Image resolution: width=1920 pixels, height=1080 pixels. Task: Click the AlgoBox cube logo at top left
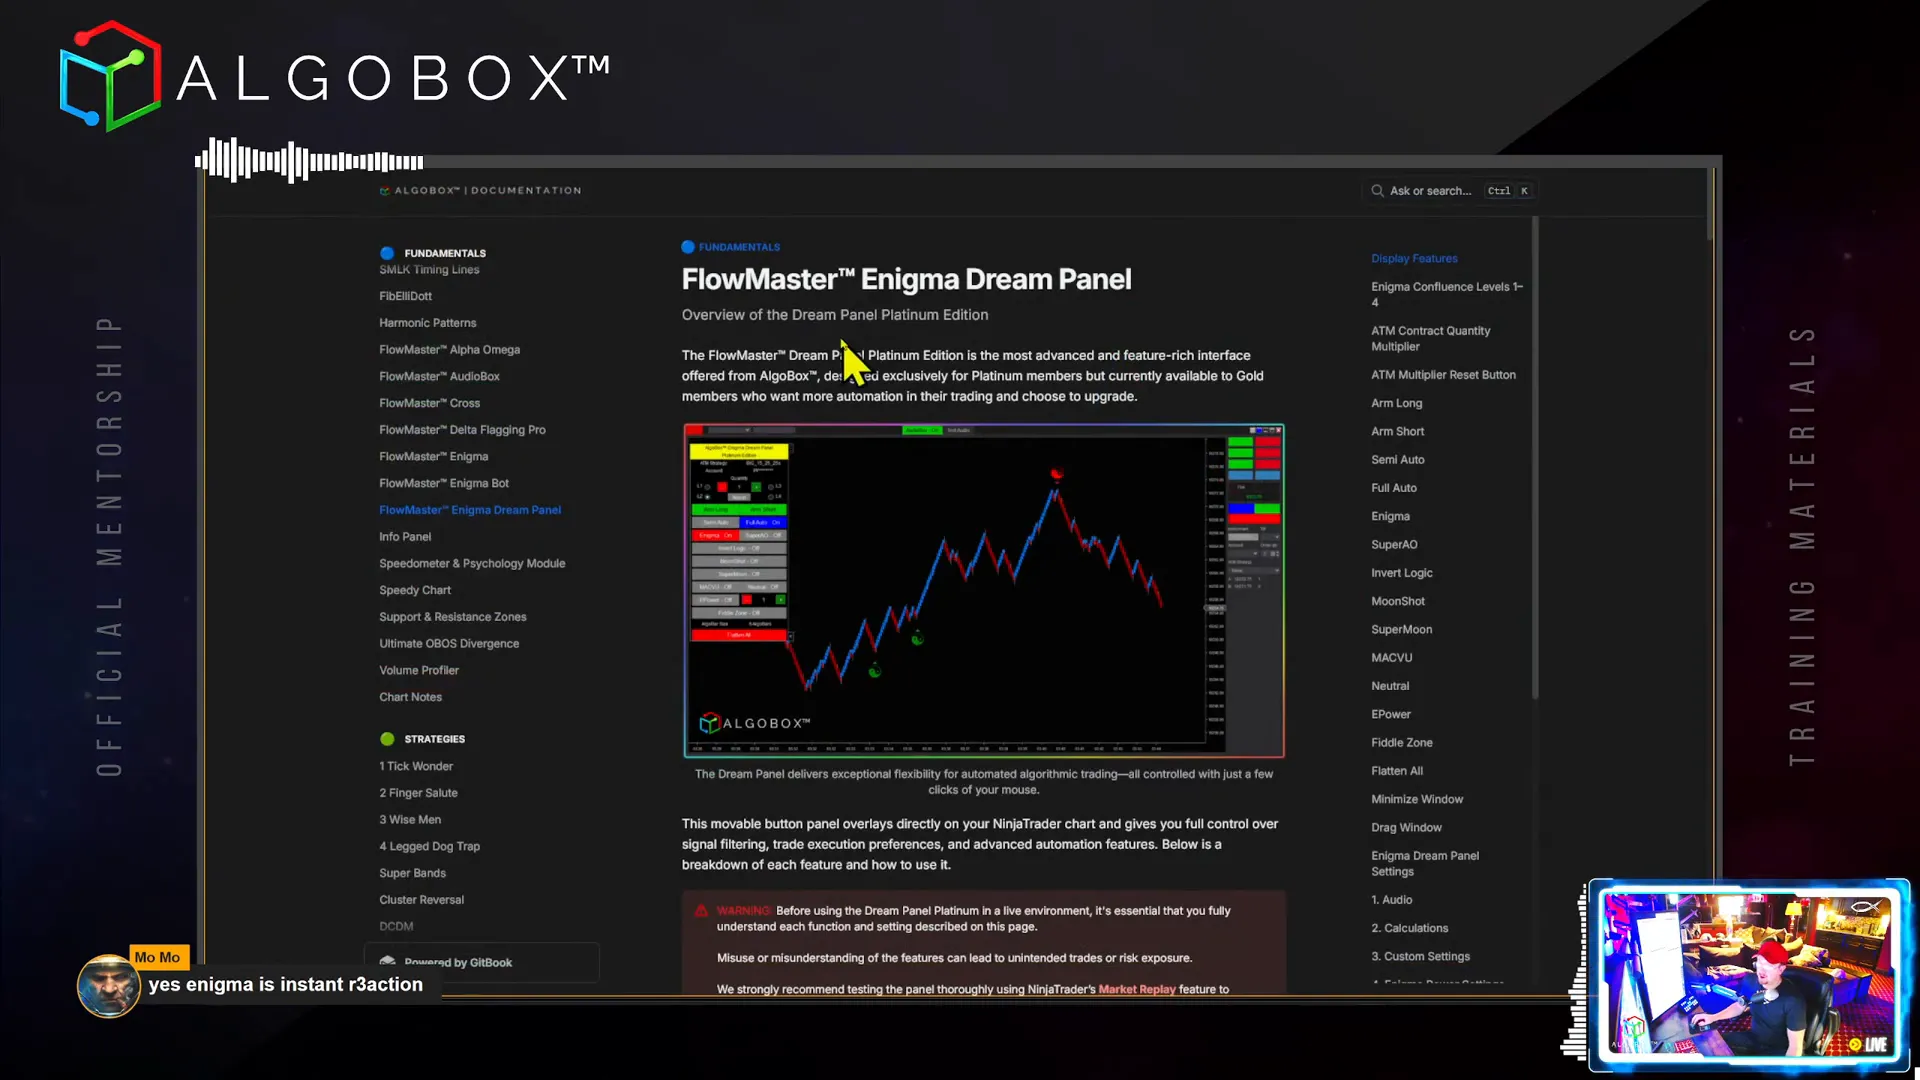[x=110, y=77]
